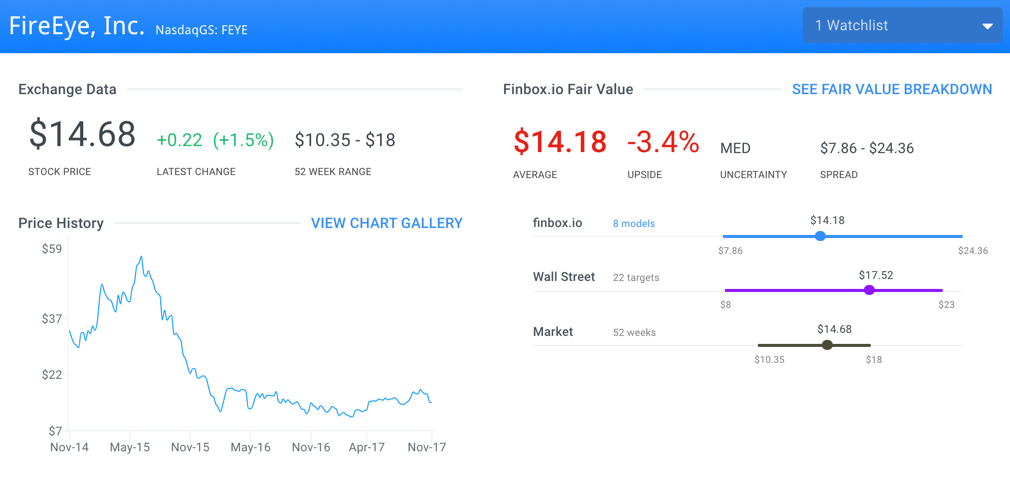Click the 22 targets text
The image size is (1010, 482).
tap(636, 278)
